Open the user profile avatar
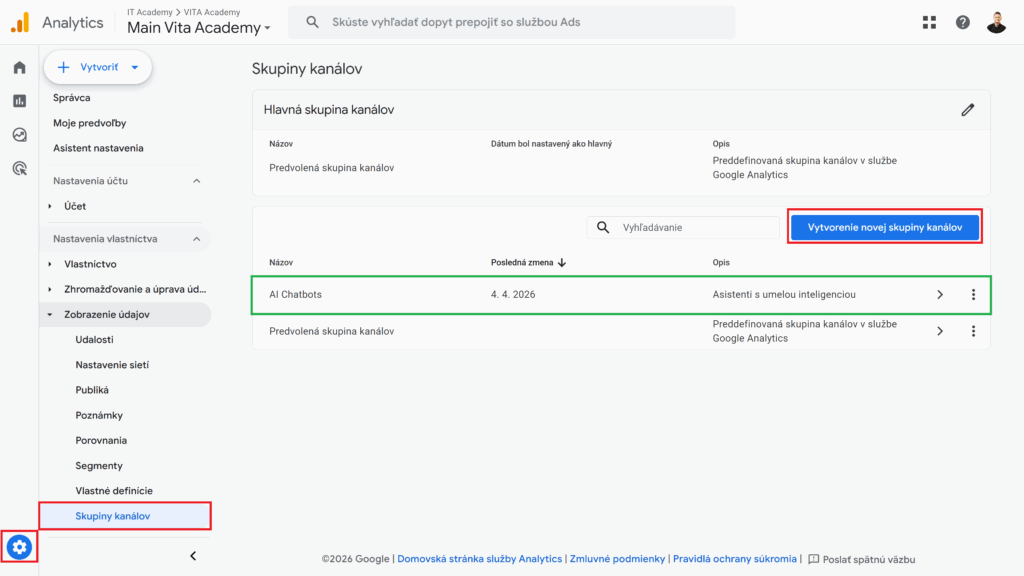This screenshot has height=576, width=1024. pyautogui.click(x=996, y=22)
